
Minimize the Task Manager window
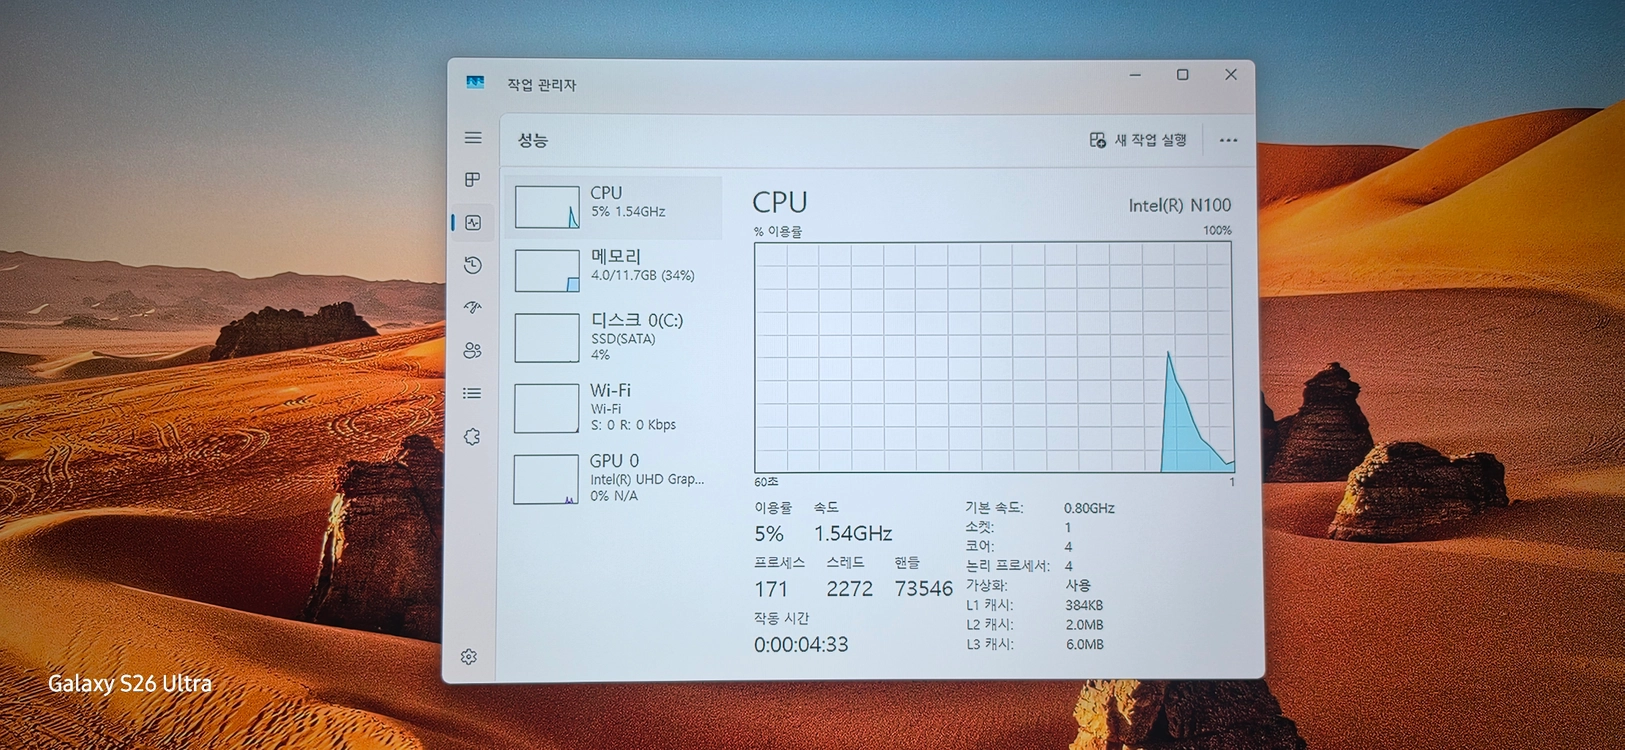tap(1135, 75)
